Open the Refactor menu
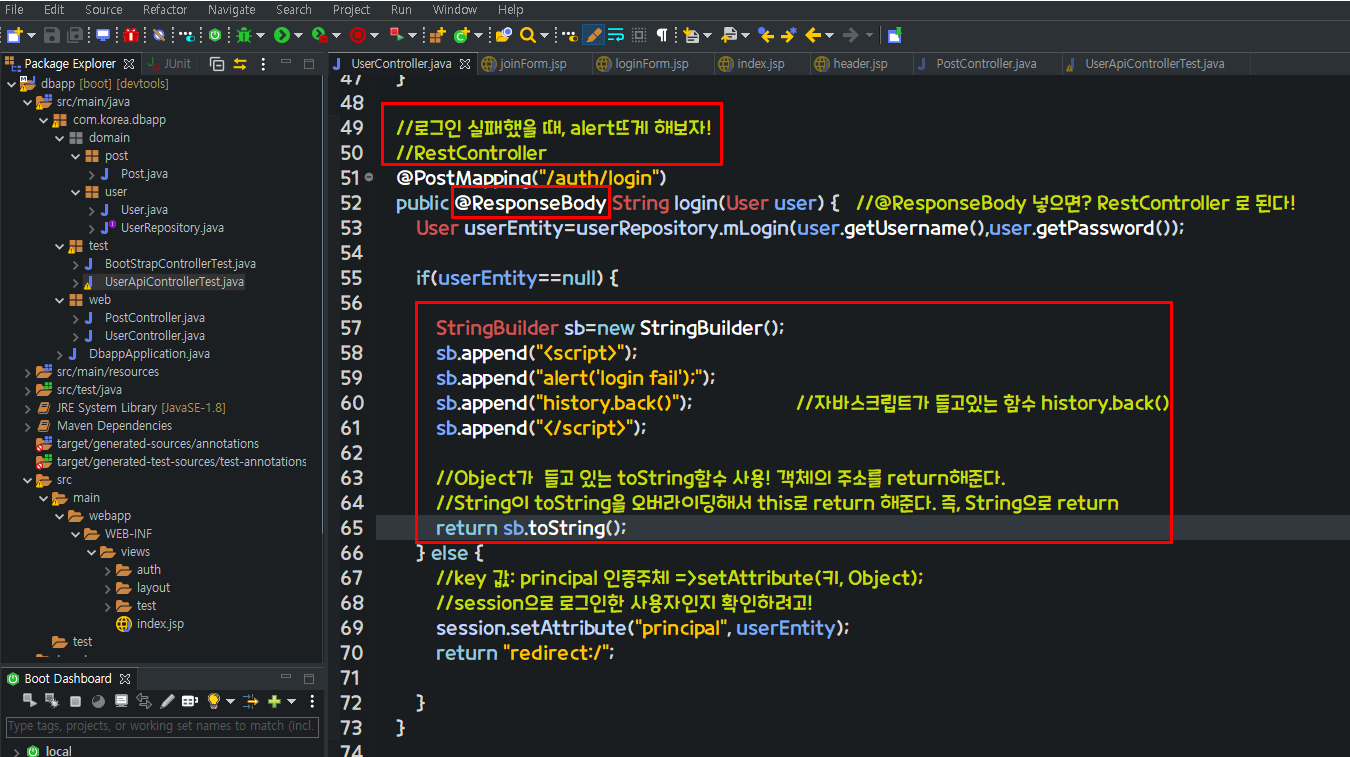1350x757 pixels. point(165,9)
